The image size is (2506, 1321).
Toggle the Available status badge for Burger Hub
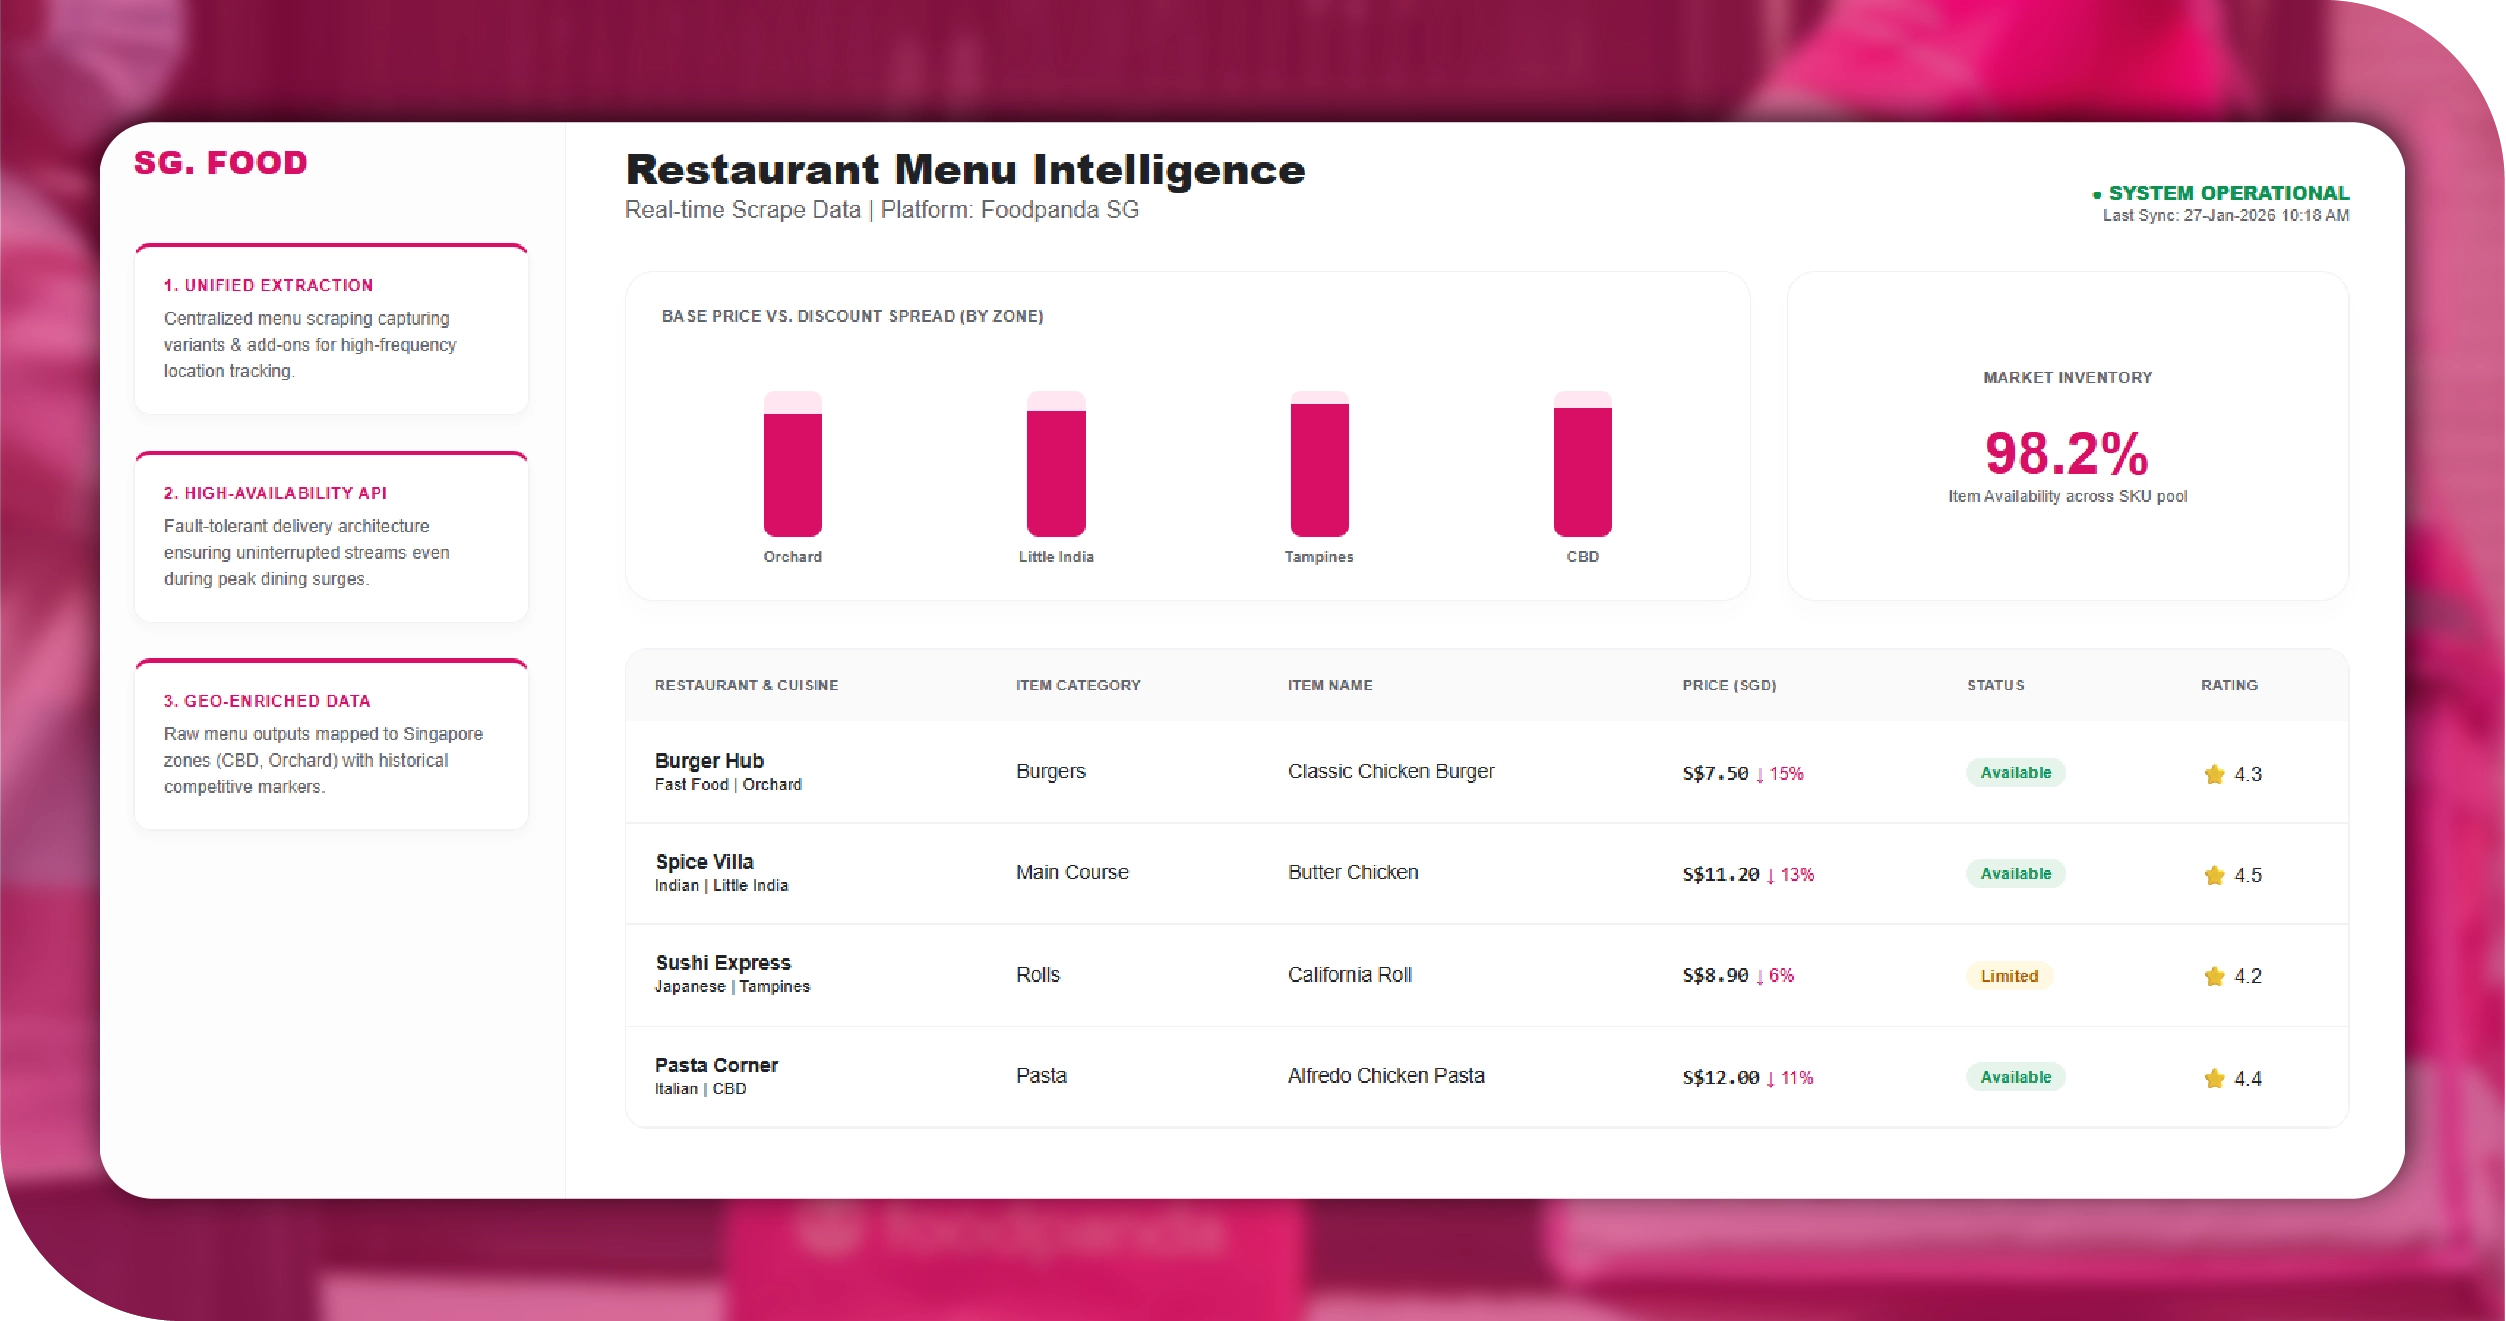pyautogui.click(x=2015, y=772)
